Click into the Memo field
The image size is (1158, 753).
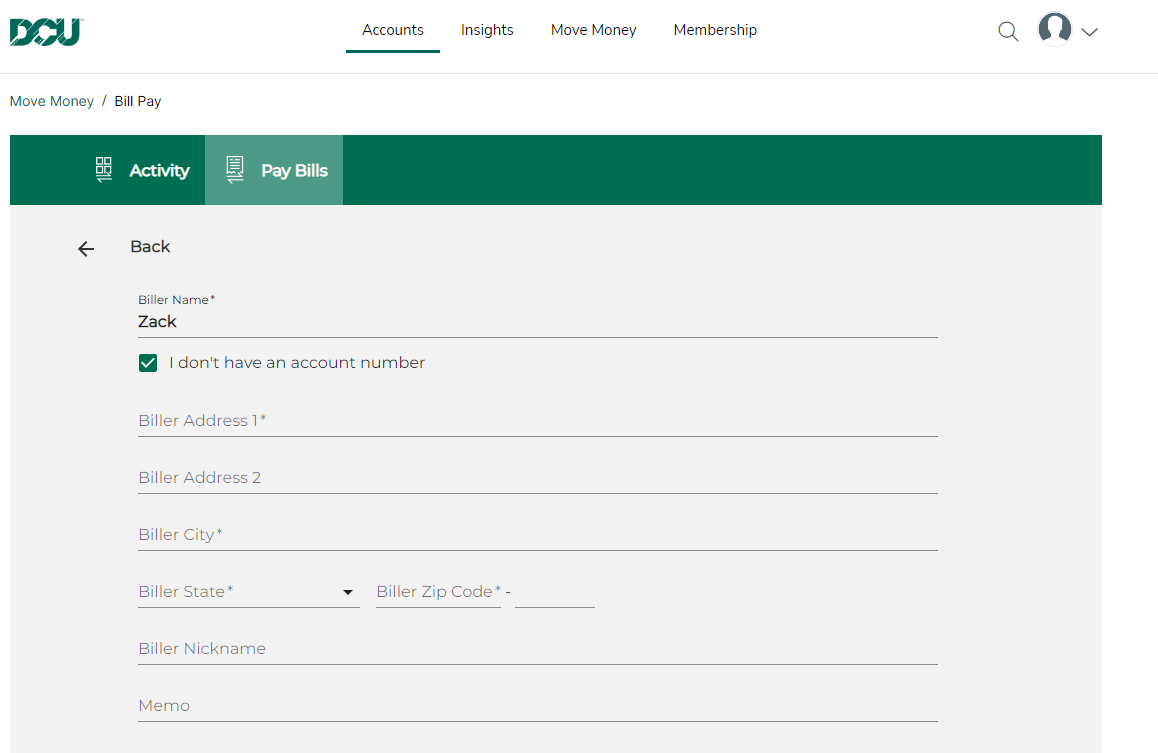click(537, 706)
